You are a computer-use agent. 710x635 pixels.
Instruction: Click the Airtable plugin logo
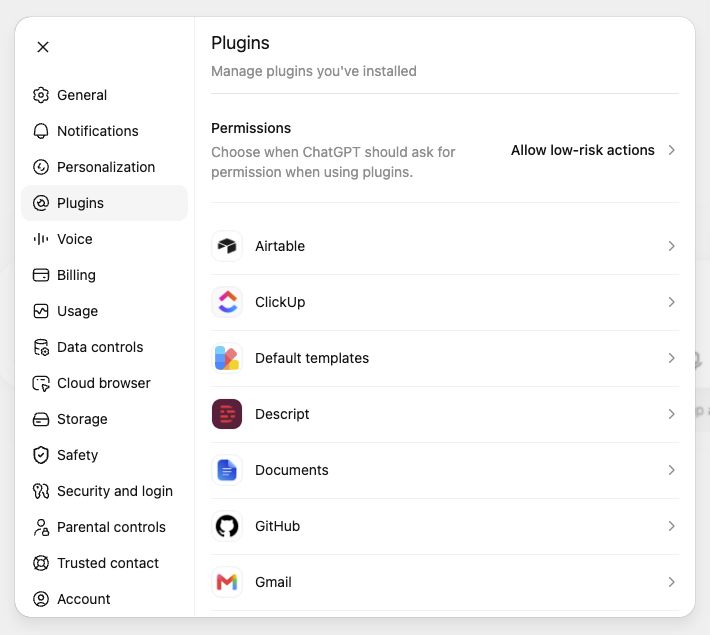click(x=227, y=246)
